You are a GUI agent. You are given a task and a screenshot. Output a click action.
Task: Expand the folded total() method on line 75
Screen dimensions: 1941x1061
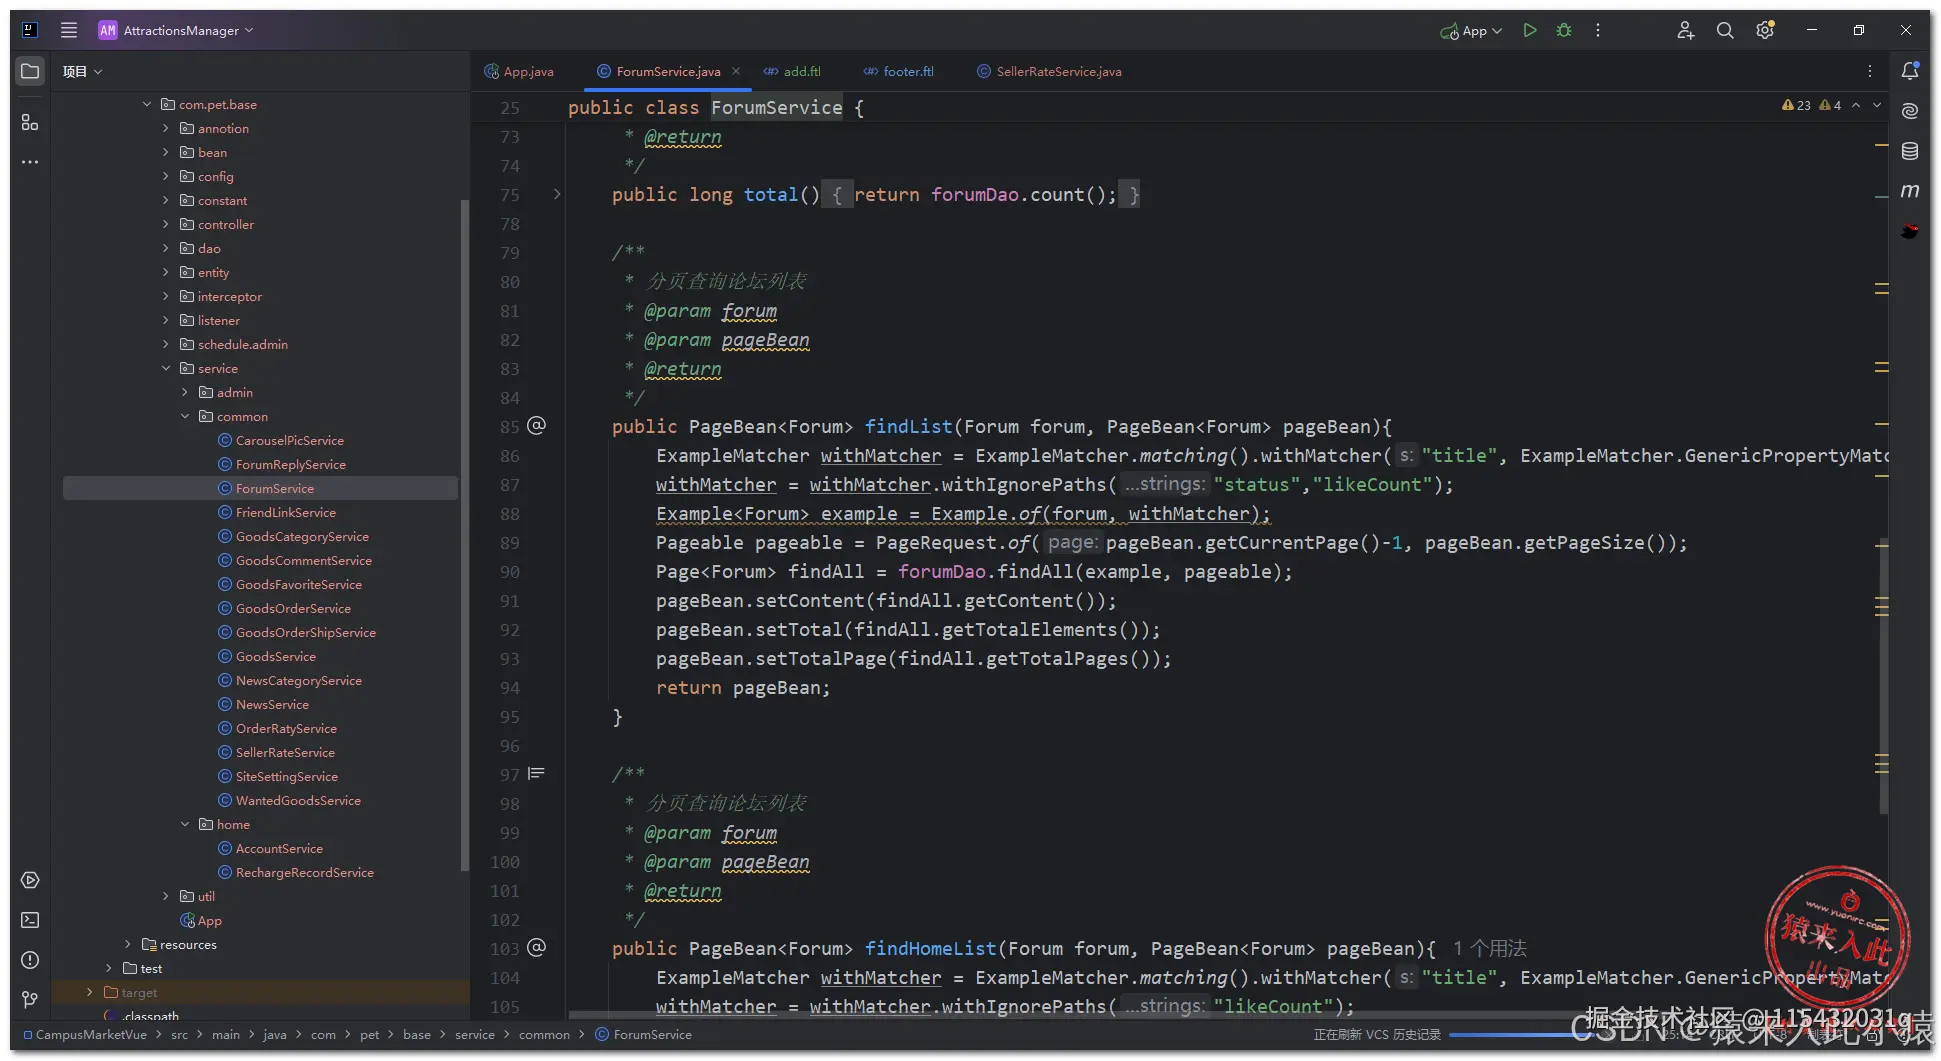click(x=557, y=194)
